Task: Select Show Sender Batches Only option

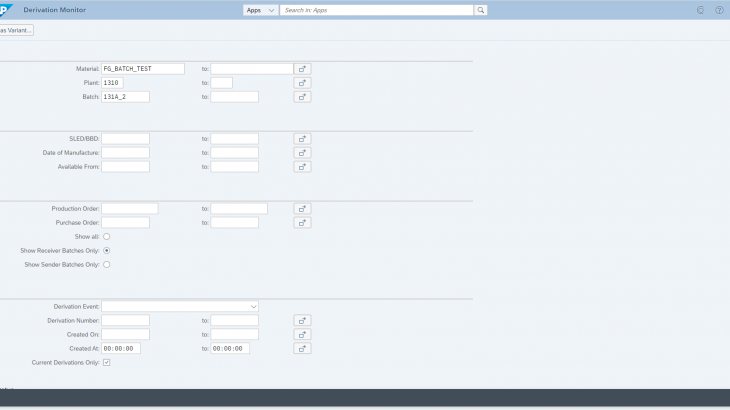Action: pos(107,265)
